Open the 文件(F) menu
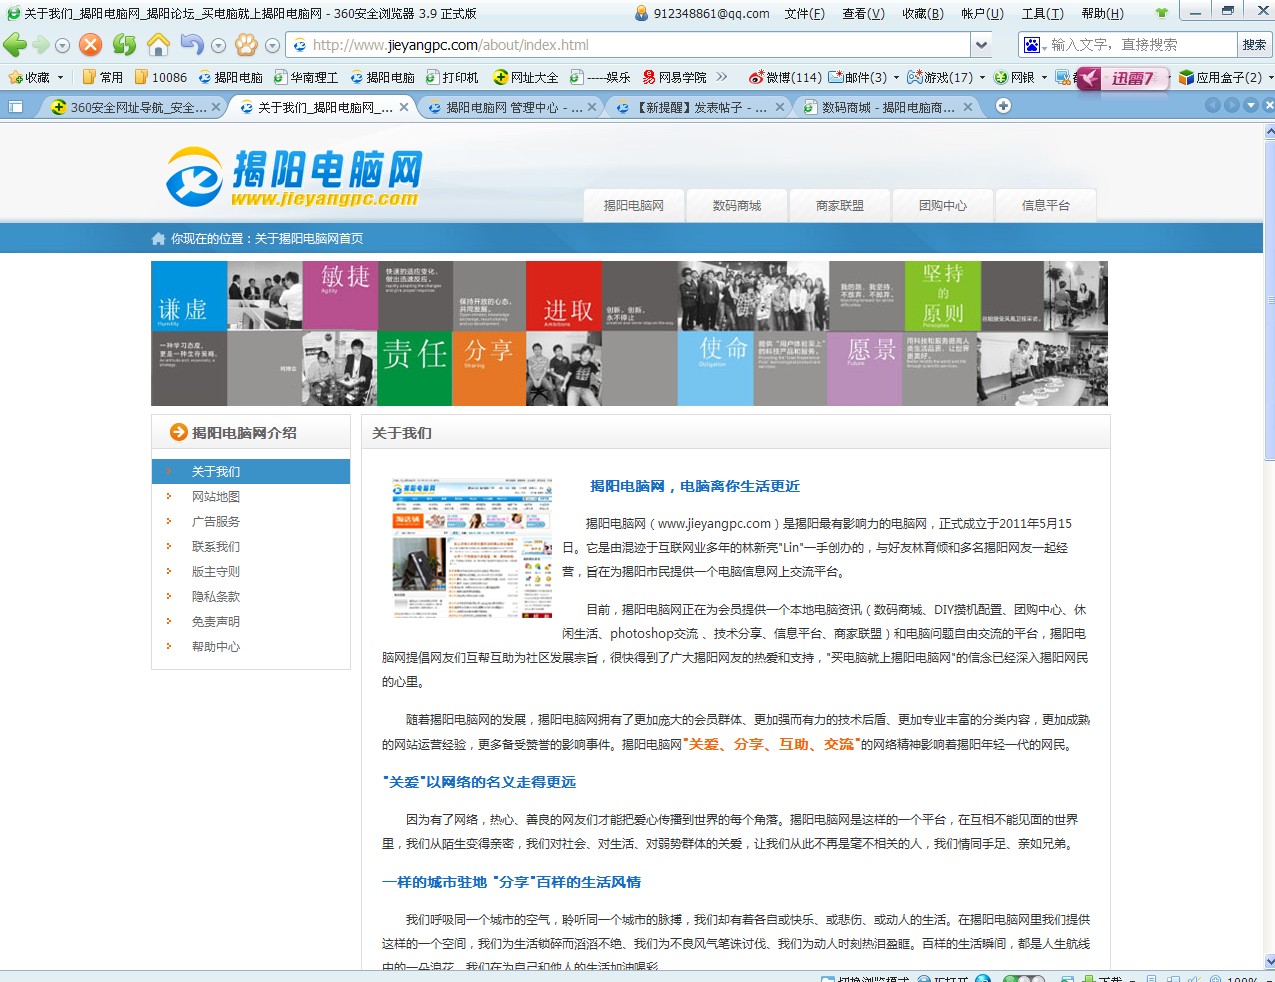1275x982 pixels. point(805,13)
